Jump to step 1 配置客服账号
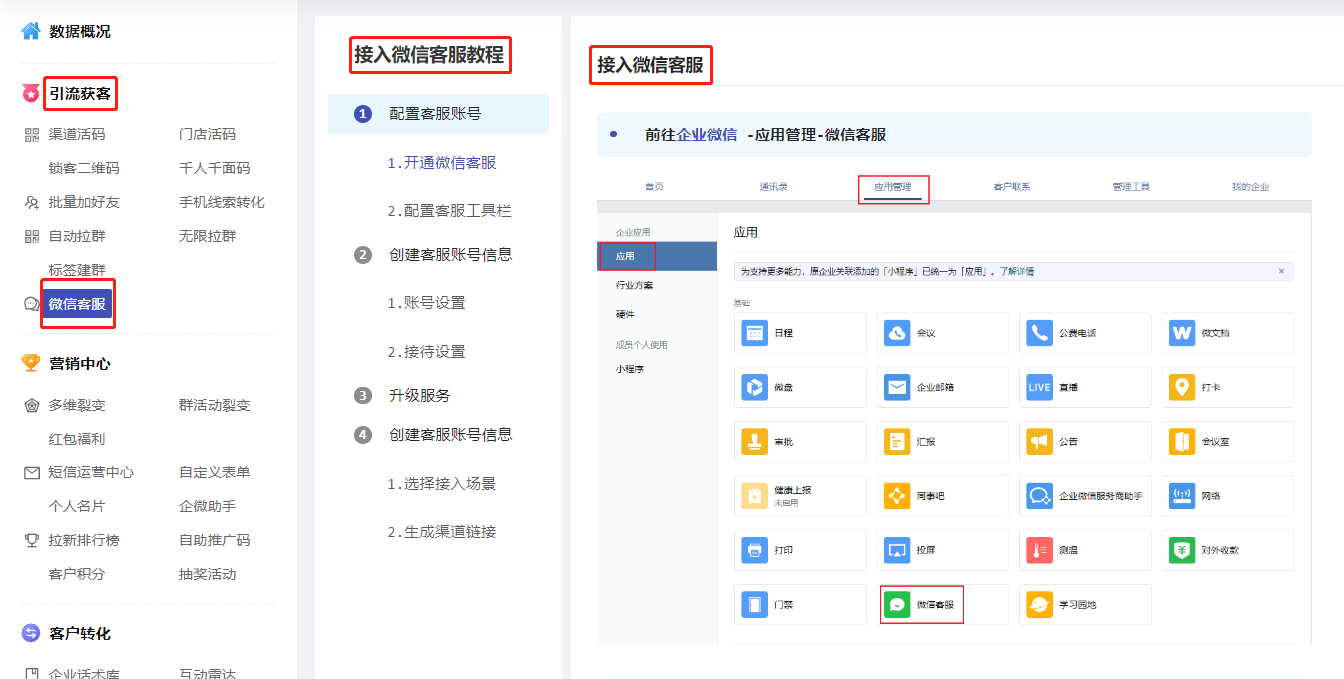The image size is (1344, 679). tap(438, 114)
